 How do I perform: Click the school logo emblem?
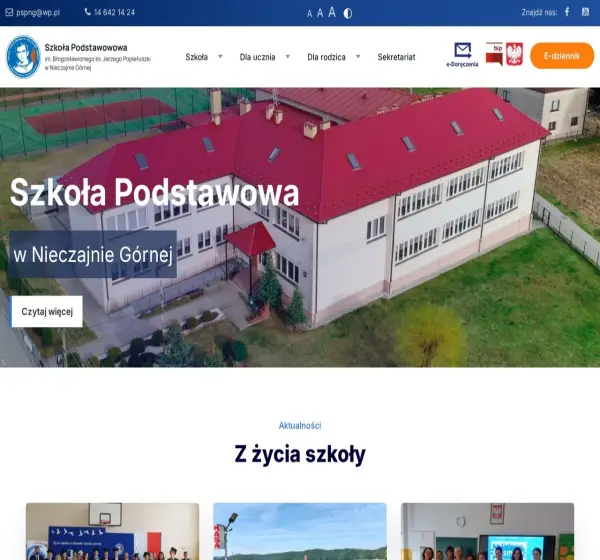pos(23,57)
